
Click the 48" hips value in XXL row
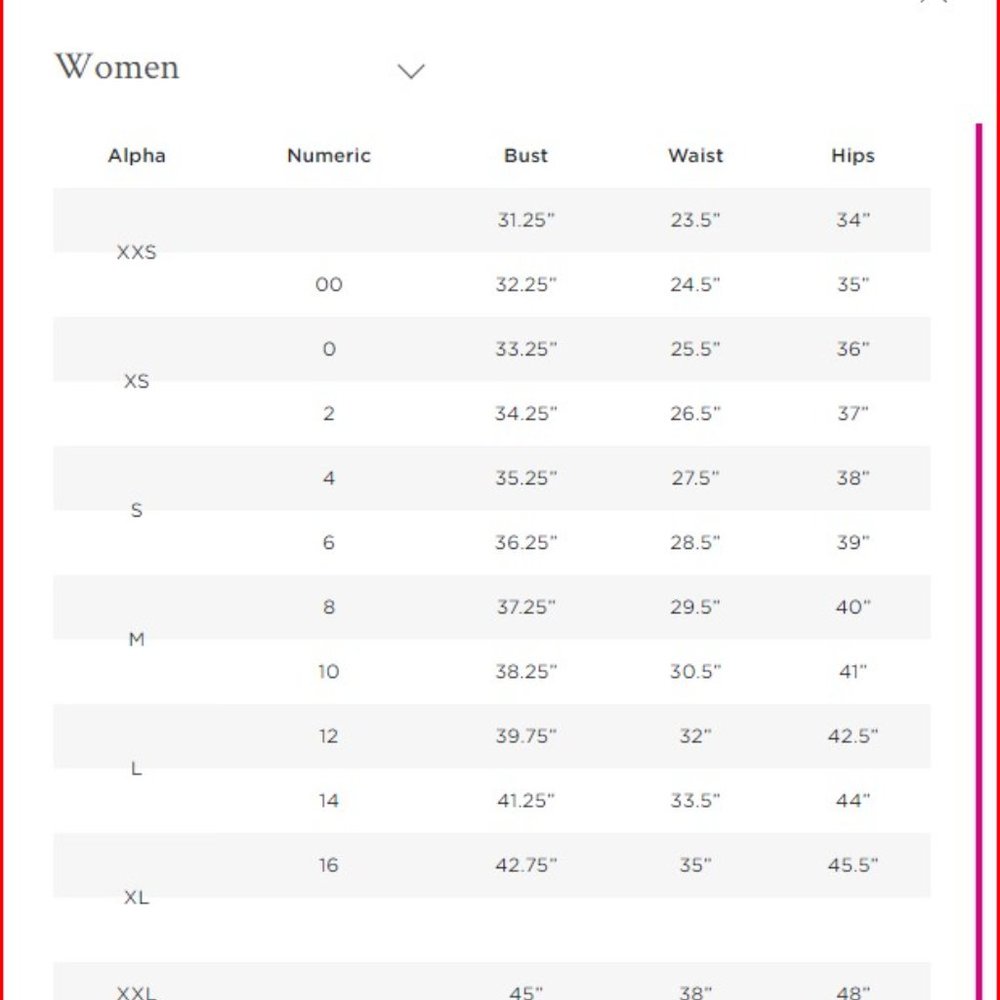(852, 992)
